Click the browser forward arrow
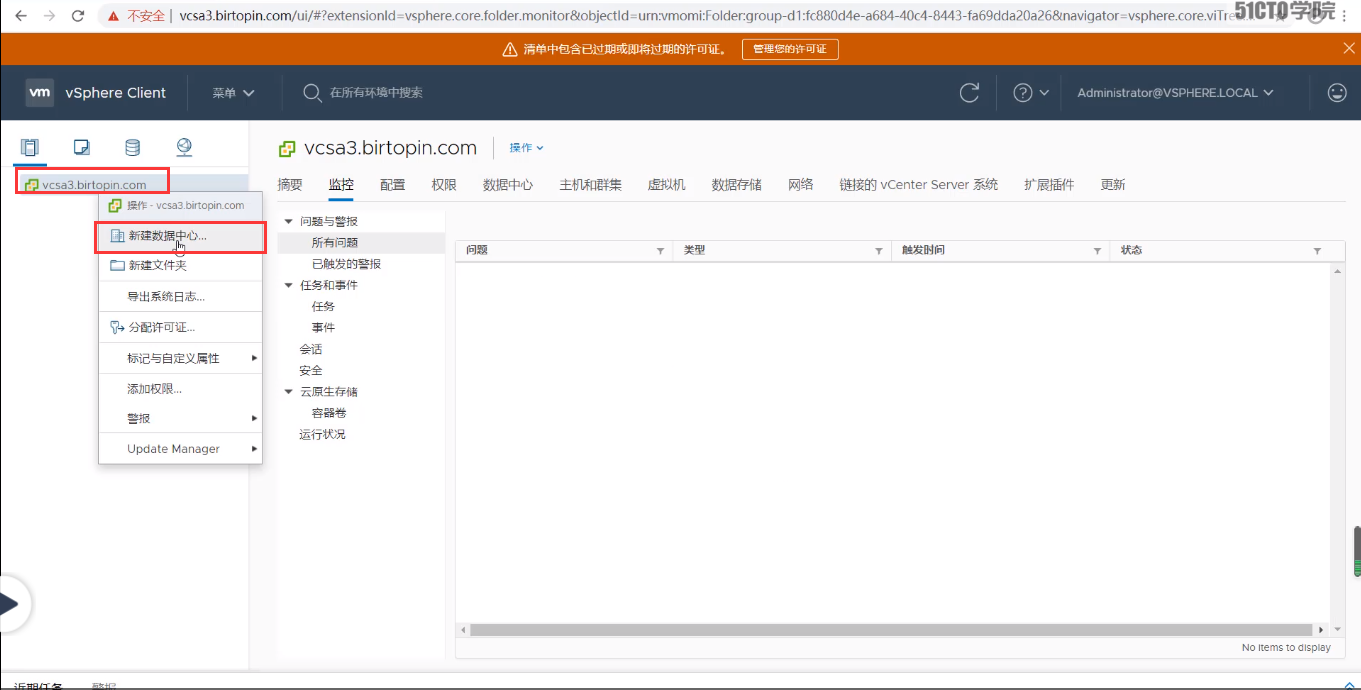The width and height of the screenshot is (1361, 690). click(x=49, y=16)
